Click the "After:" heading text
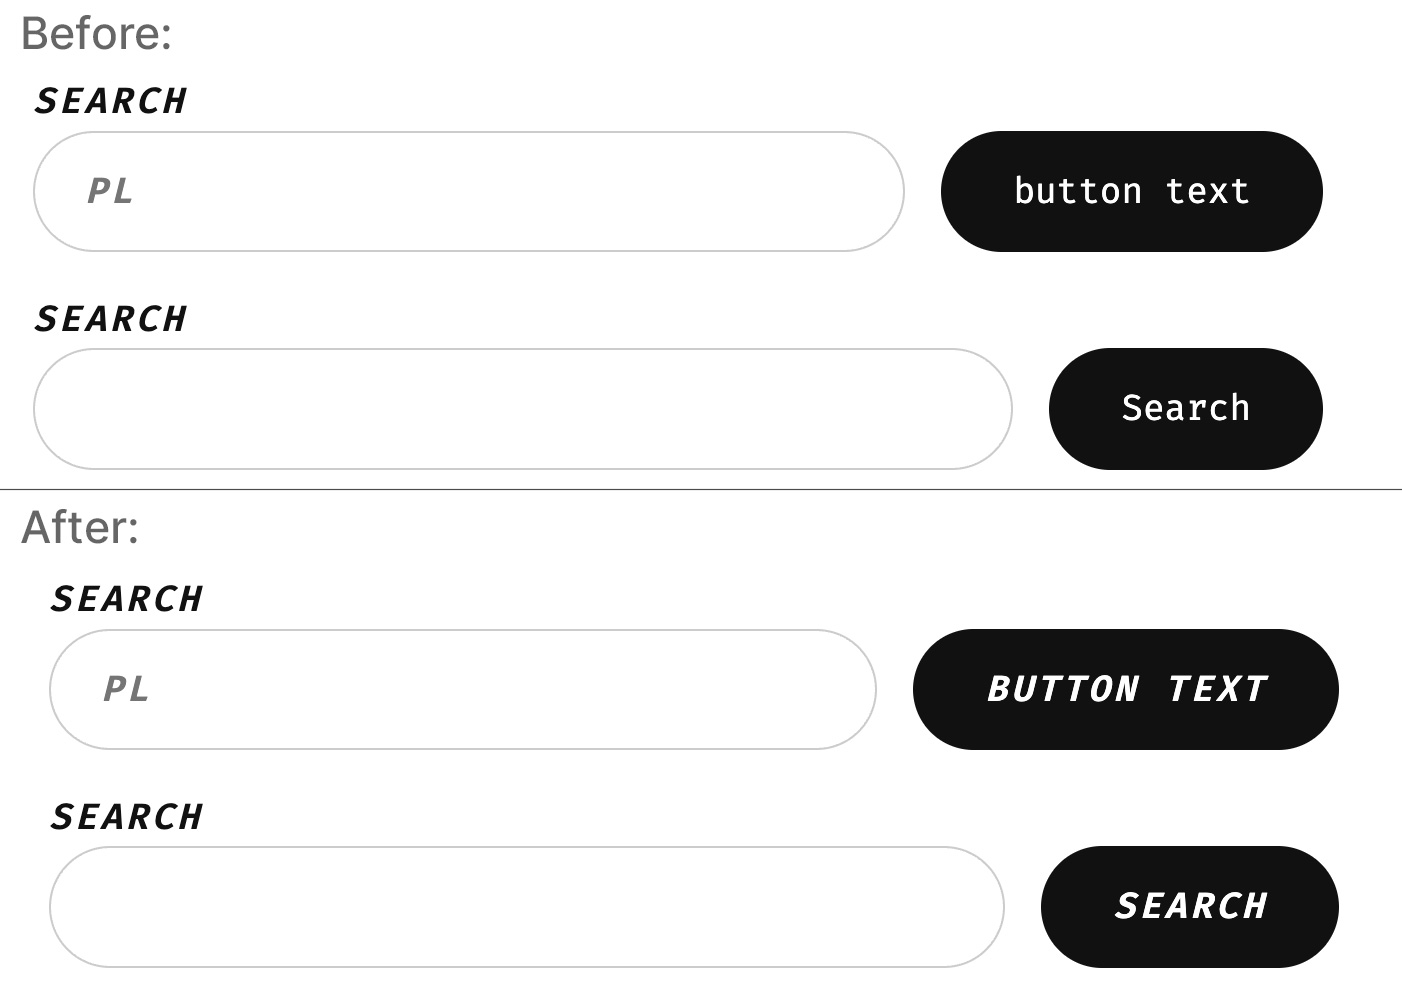The width and height of the screenshot is (1402, 1000). tap(81, 528)
